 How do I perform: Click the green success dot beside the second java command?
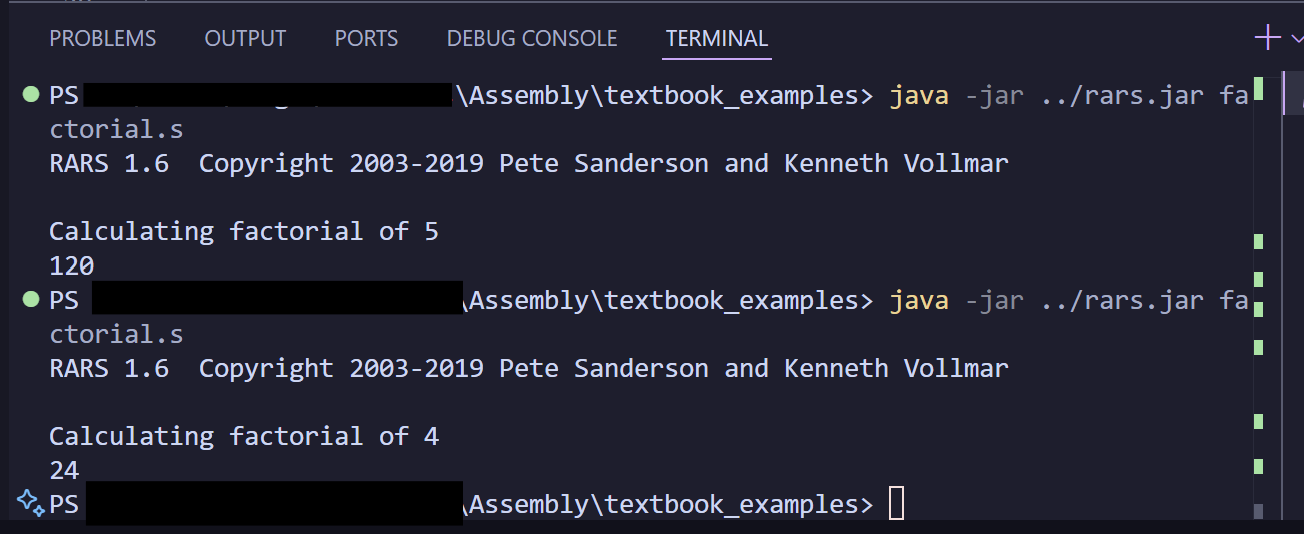pyautogui.click(x=30, y=300)
